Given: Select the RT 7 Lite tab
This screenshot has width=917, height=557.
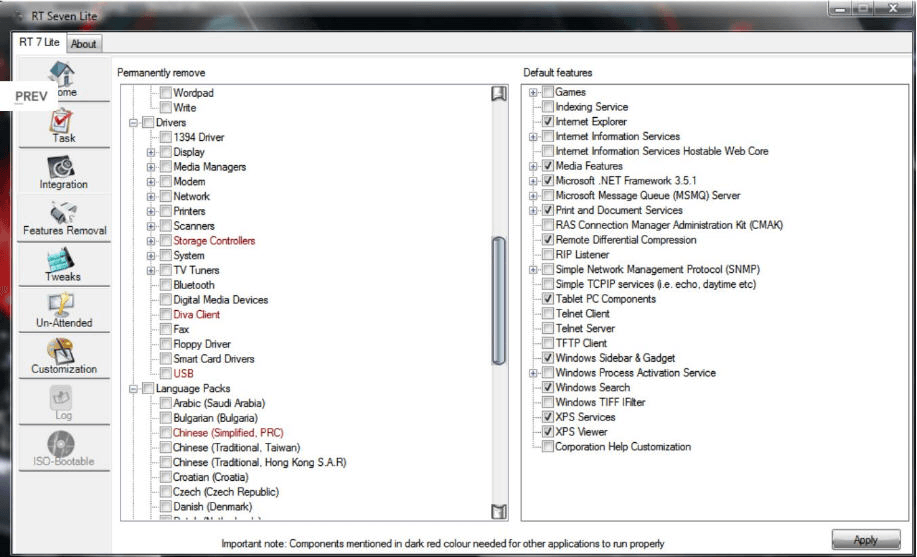Looking at the screenshot, I should (40, 43).
